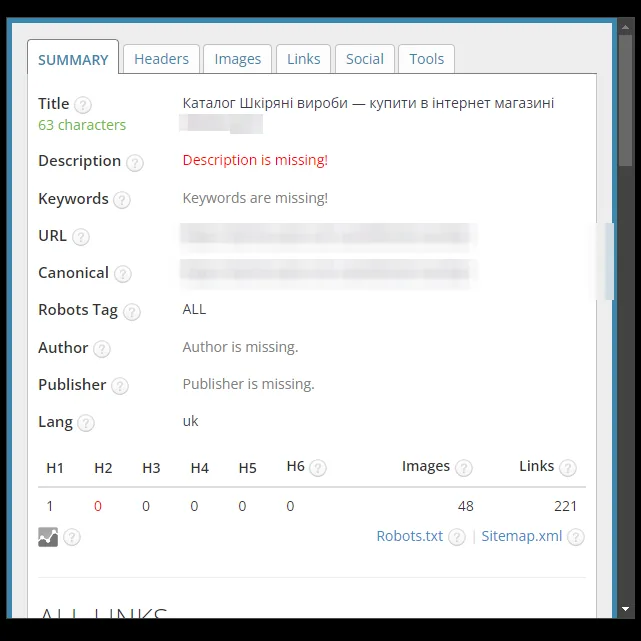Click the vertical scrollbar thumb
This screenshot has width=641, height=641.
pyautogui.click(x=625, y=101)
